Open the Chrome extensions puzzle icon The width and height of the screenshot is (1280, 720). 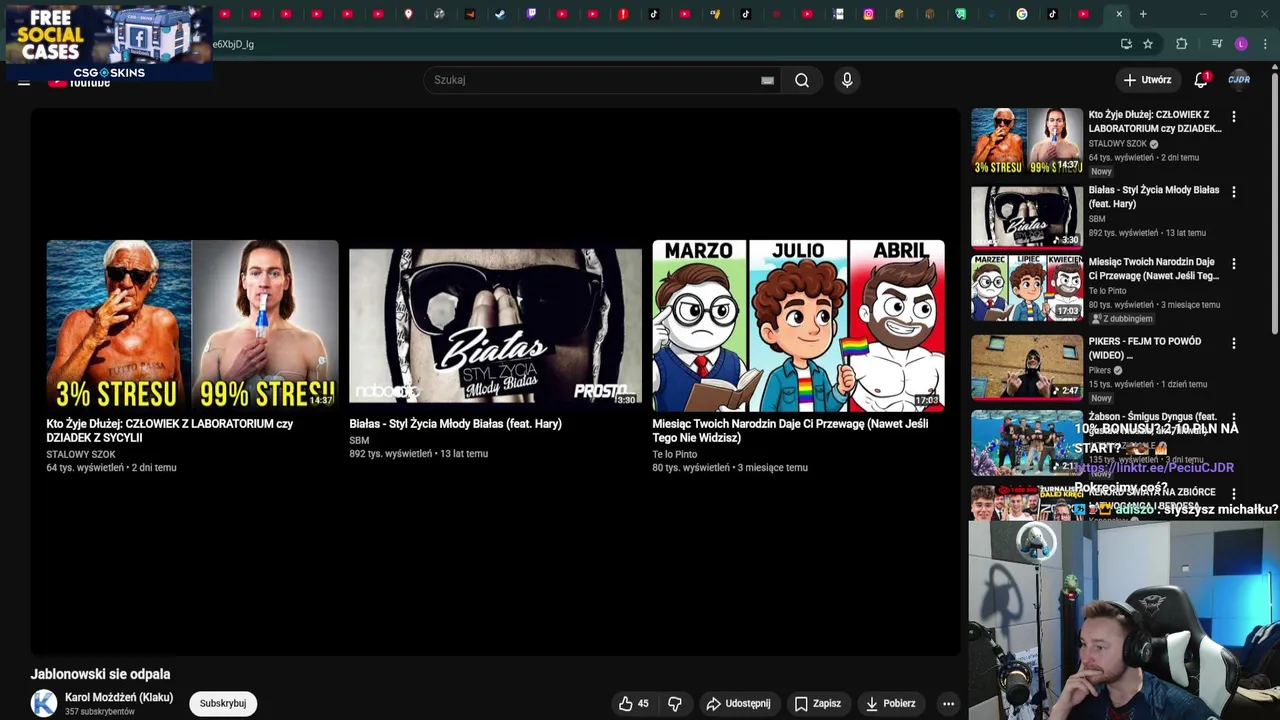click(x=1181, y=44)
